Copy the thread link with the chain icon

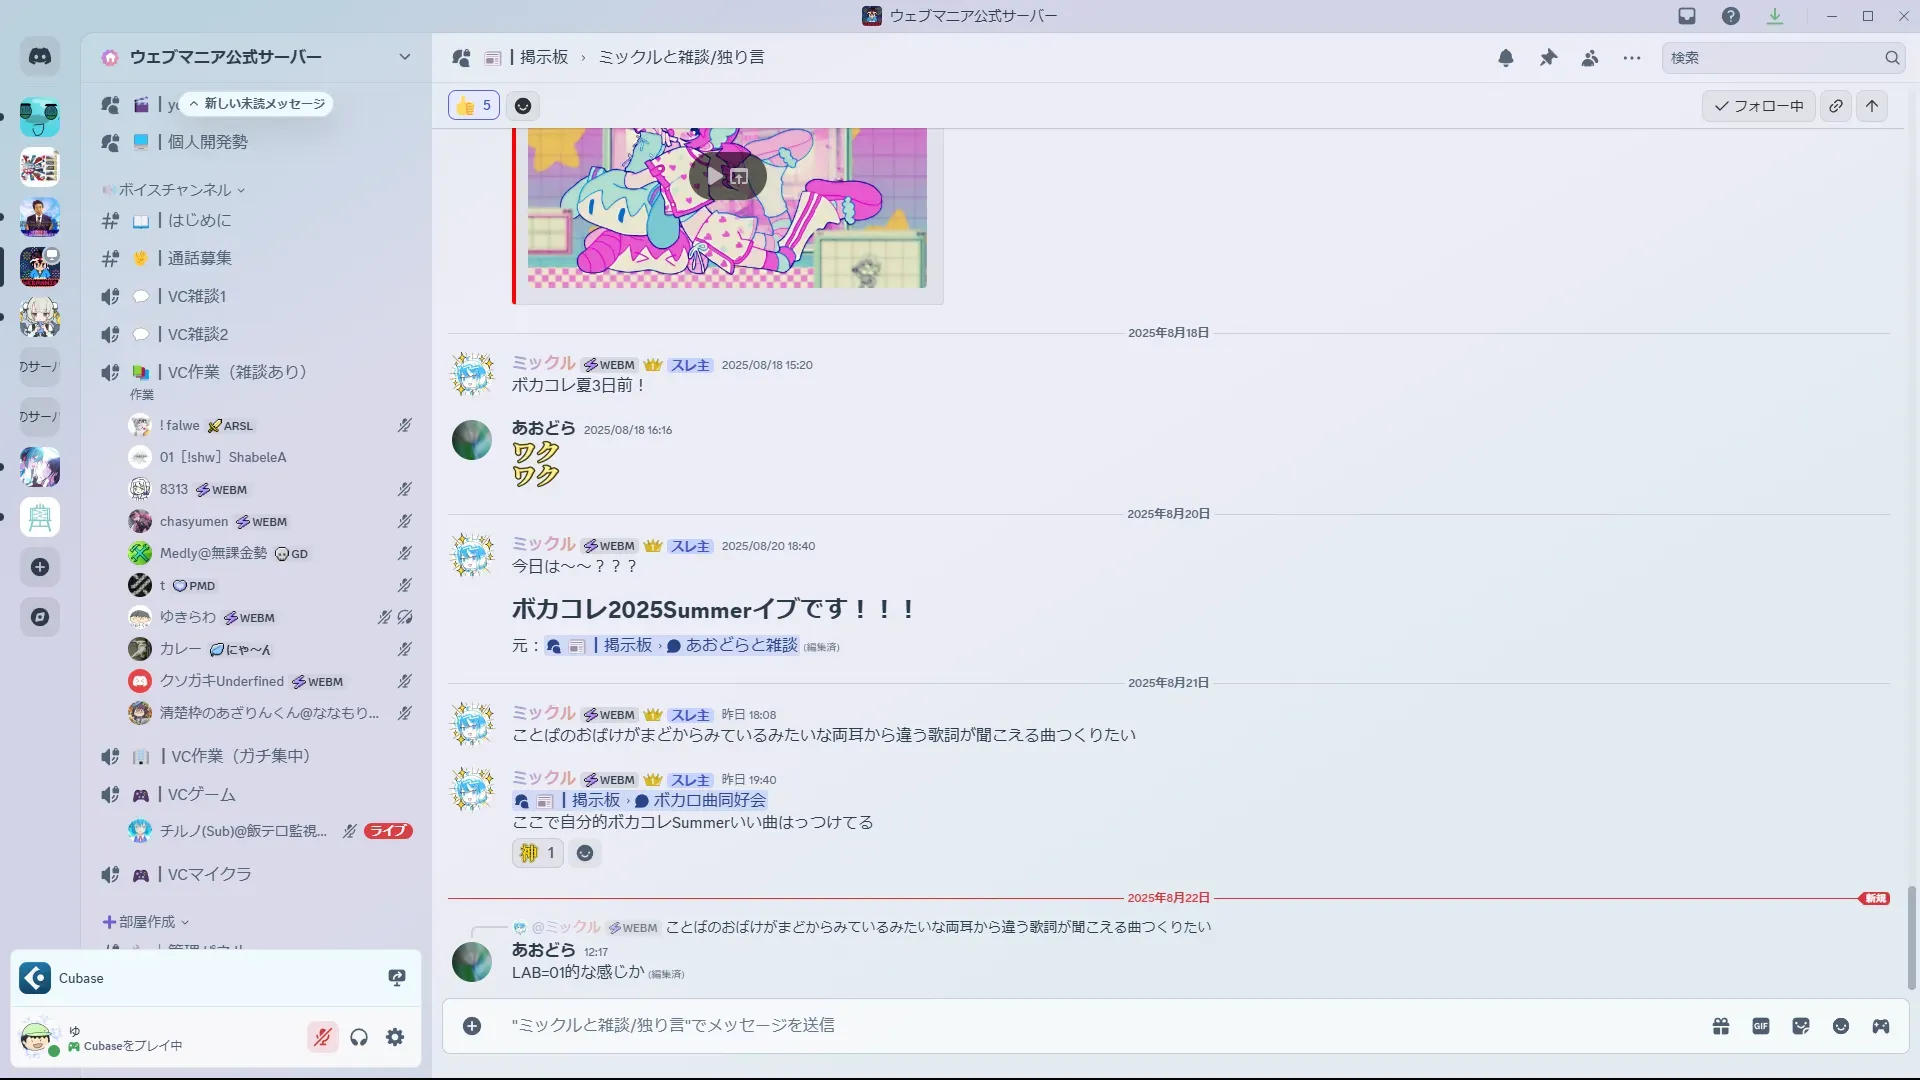click(x=1836, y=106)
